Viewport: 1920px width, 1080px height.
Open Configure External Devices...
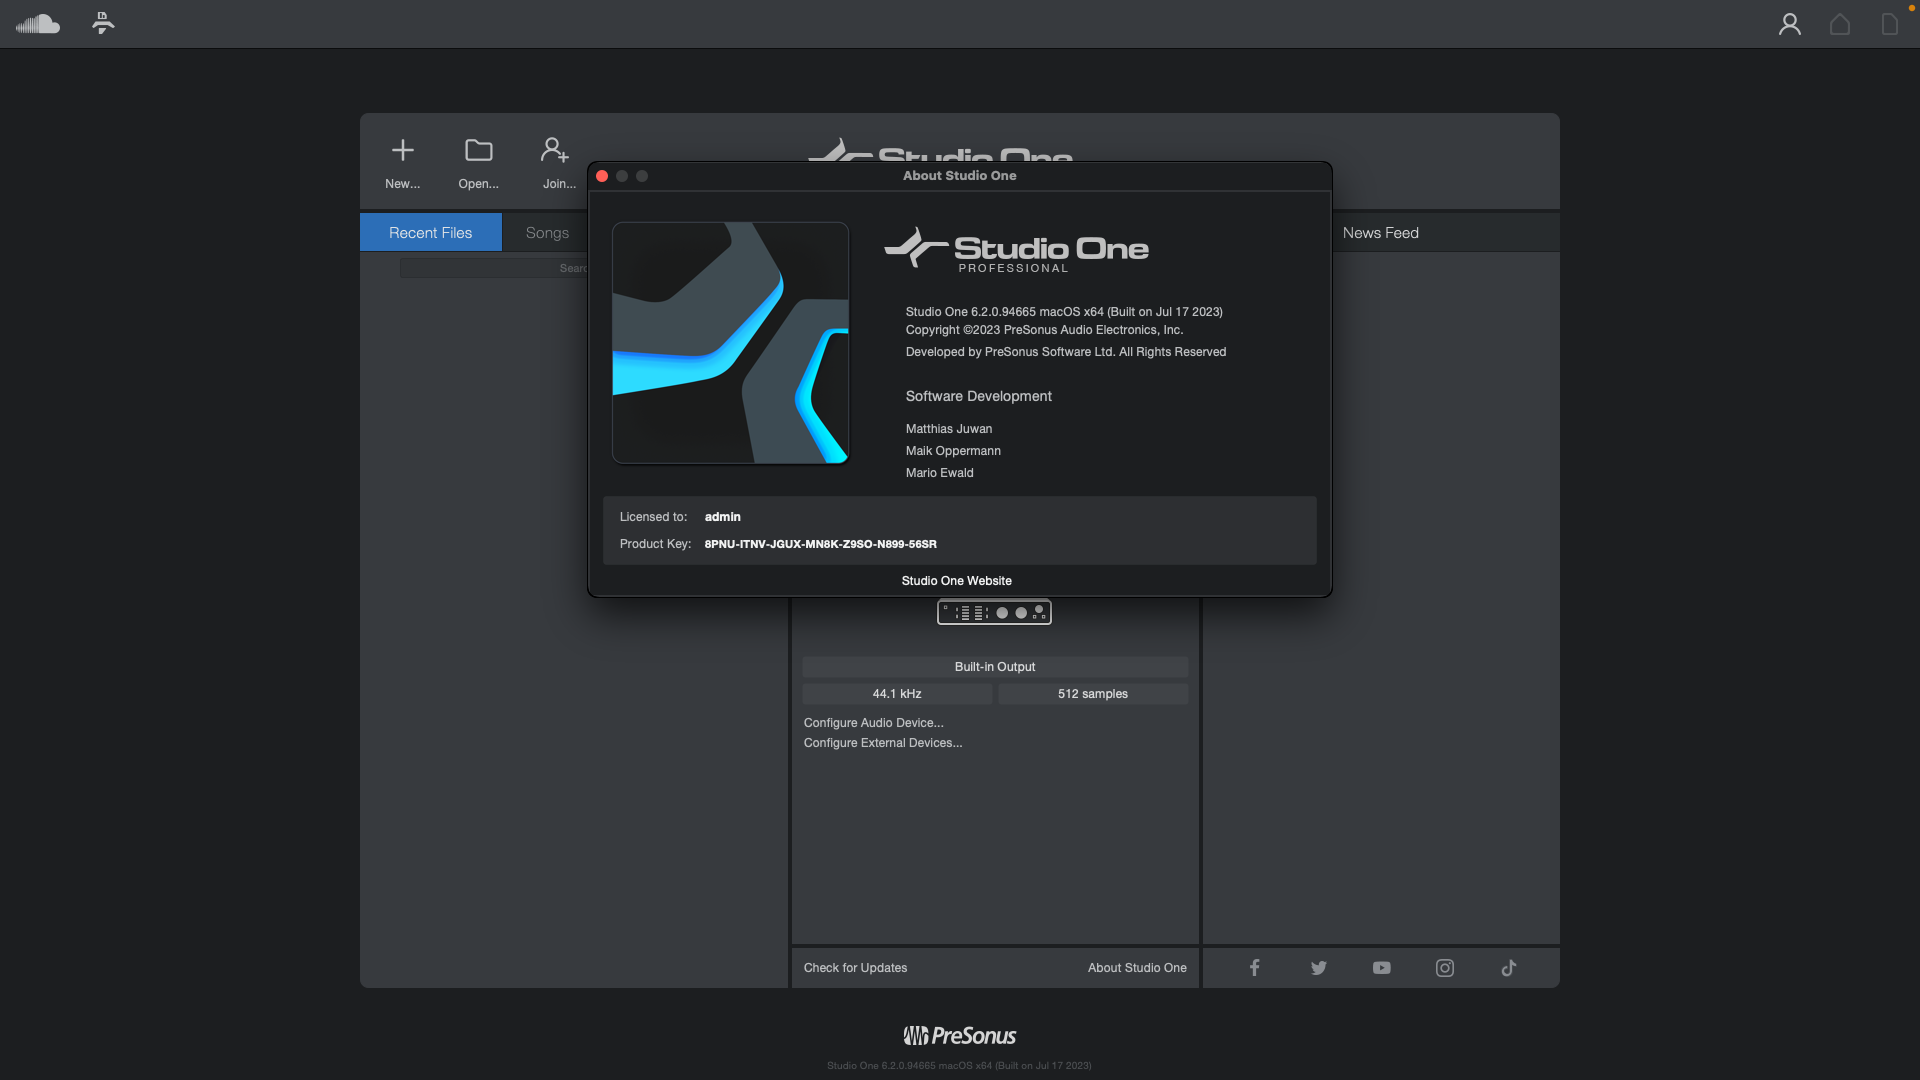pos(883,742)
